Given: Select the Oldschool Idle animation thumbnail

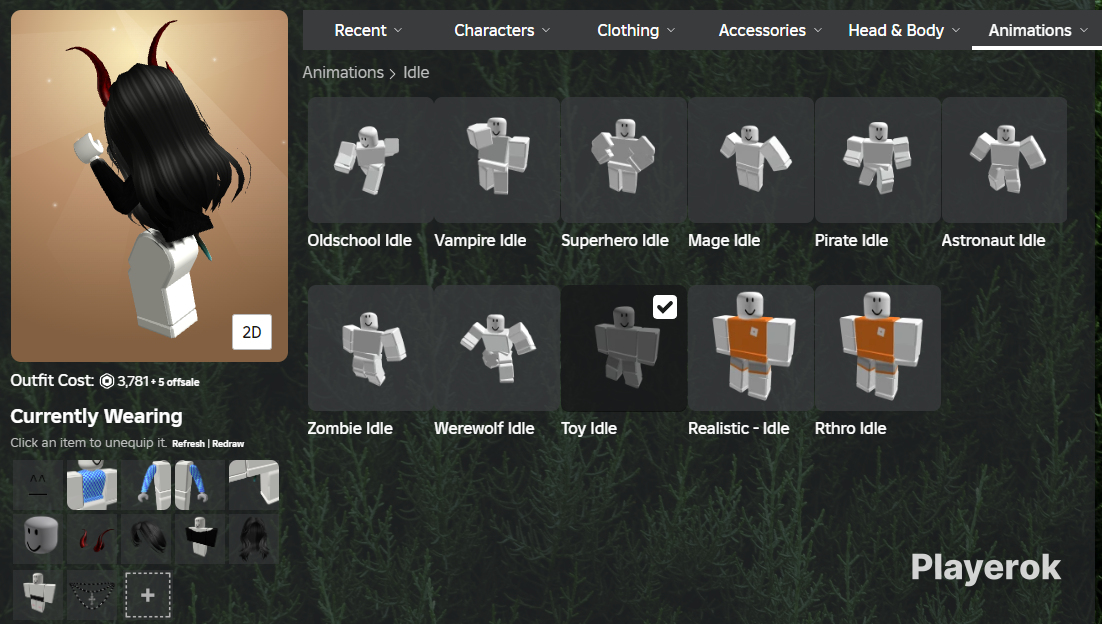Looking at the screenshot, I should [370, 160].
